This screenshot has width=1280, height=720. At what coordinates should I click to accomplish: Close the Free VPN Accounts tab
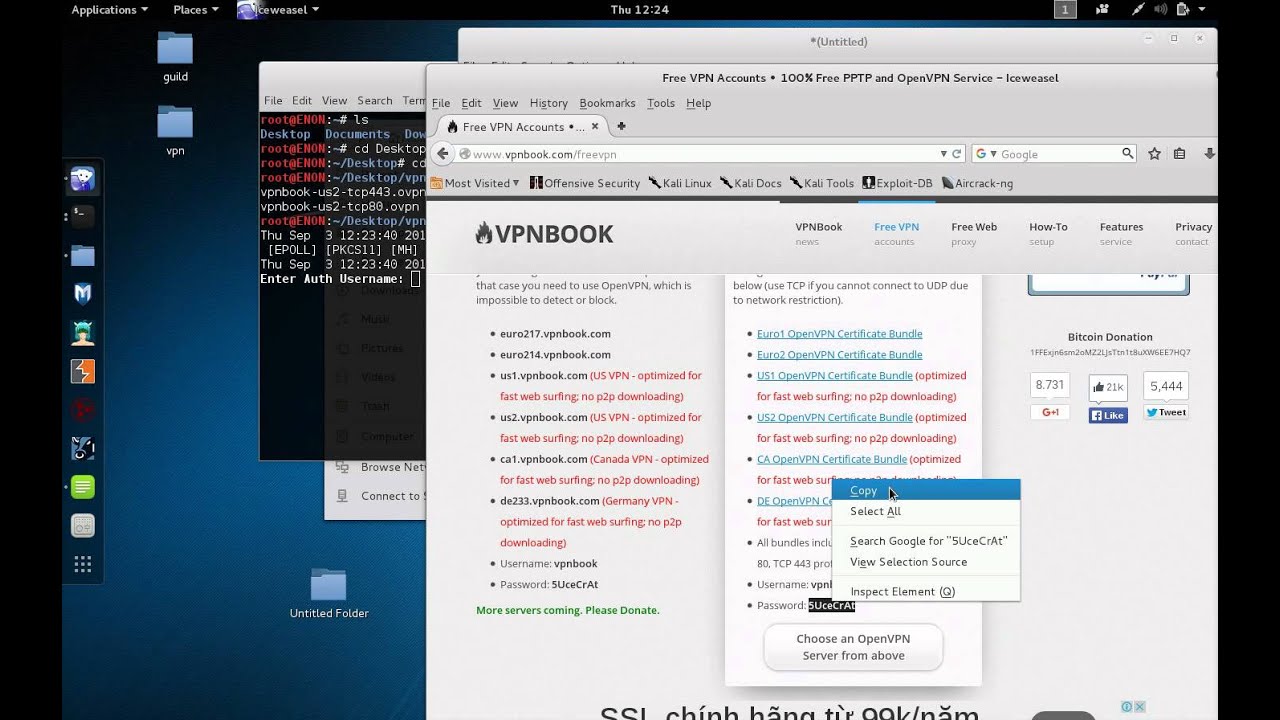click(595, 126)
